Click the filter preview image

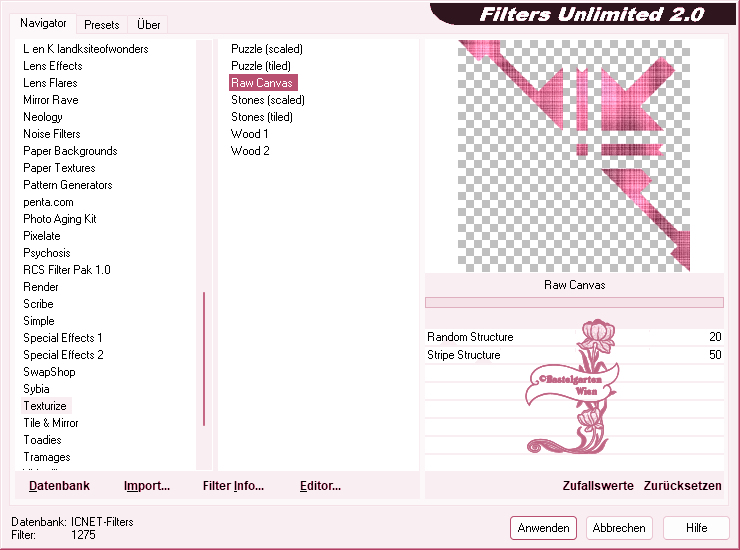574,155
